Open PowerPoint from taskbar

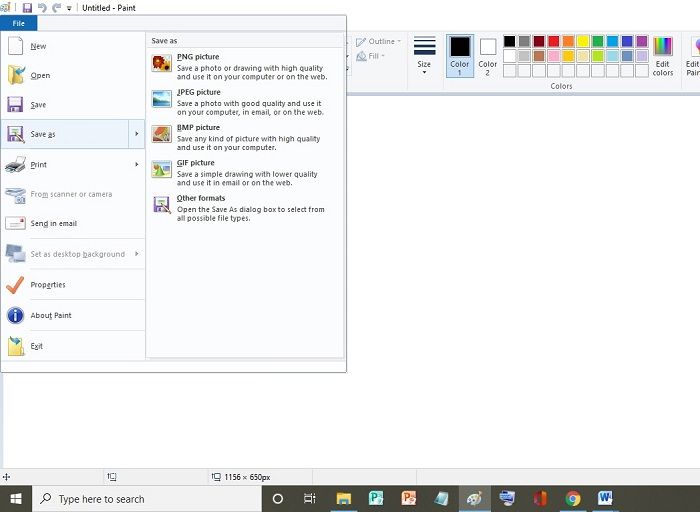coord(409,499)
